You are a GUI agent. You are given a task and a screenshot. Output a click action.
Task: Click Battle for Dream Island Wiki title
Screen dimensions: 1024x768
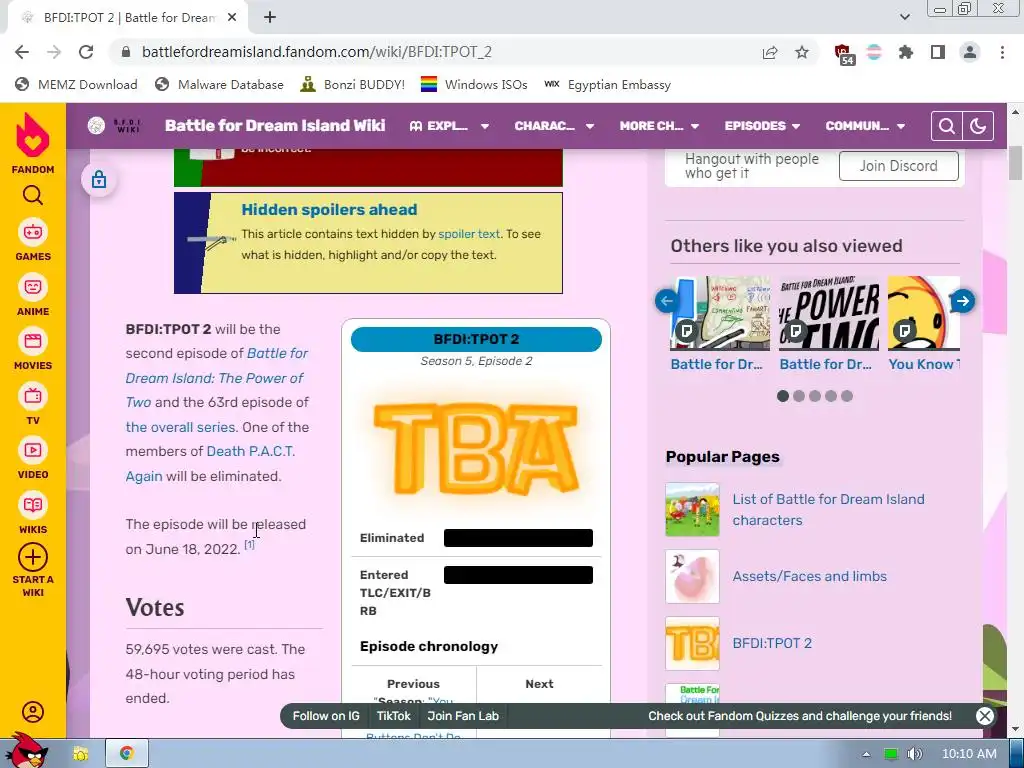pos(275,125)
